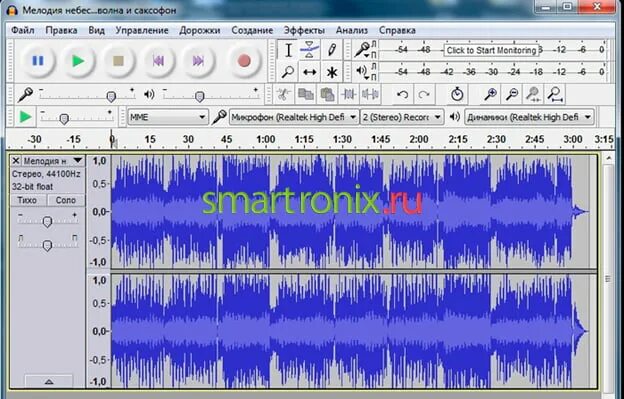Click the track gain slider
Viewport: 624px width, 399px height.
(47, 221)
